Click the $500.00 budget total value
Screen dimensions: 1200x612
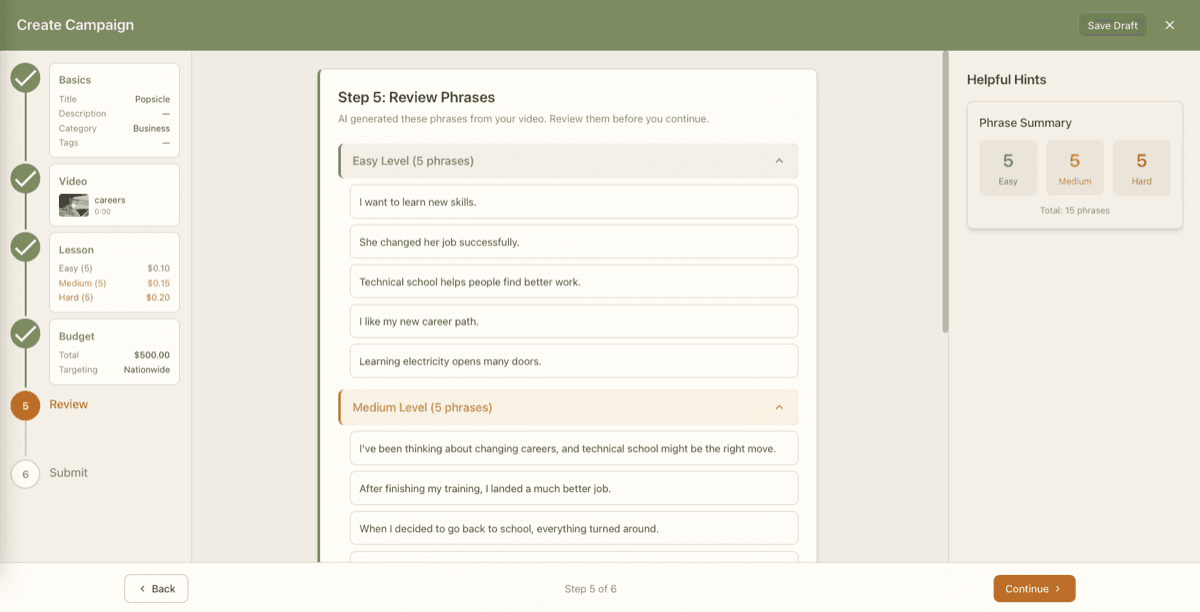coord(152,355)
